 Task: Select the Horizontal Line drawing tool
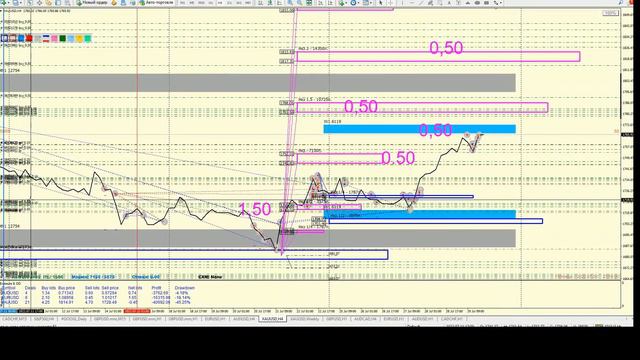click(x=411, y=2)
